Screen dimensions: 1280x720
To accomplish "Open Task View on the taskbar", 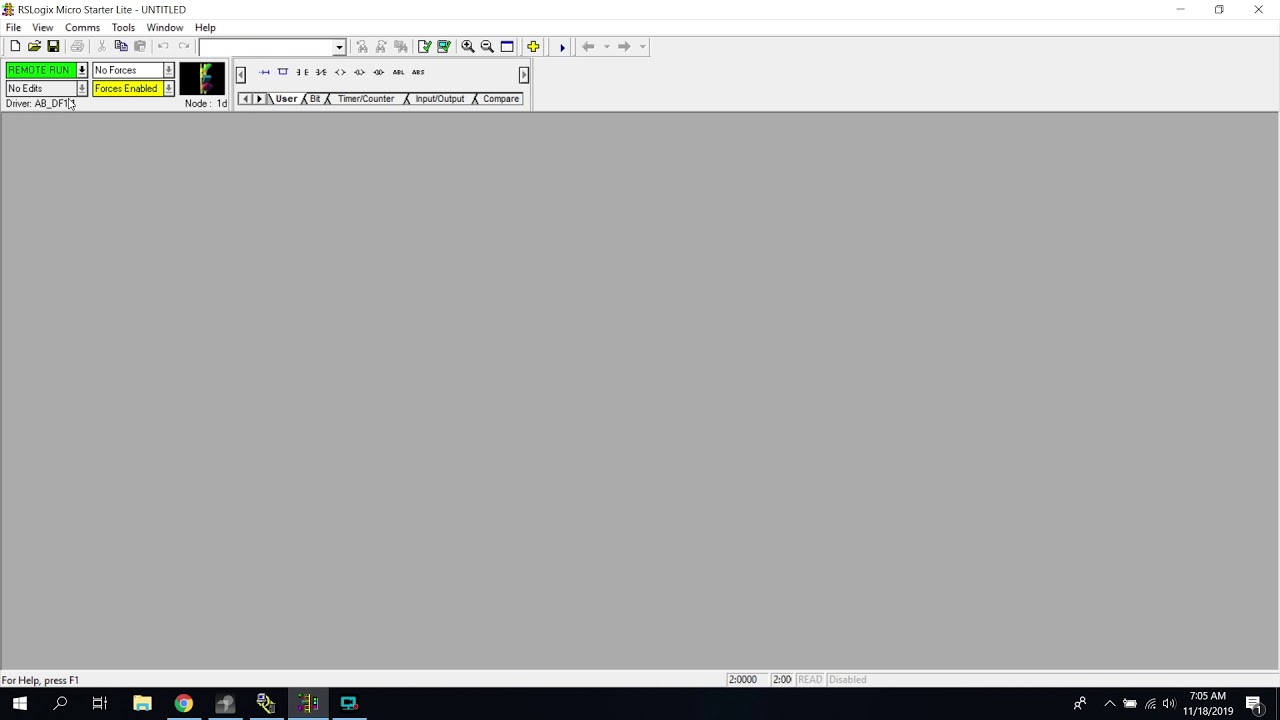I will click(100, 704).
